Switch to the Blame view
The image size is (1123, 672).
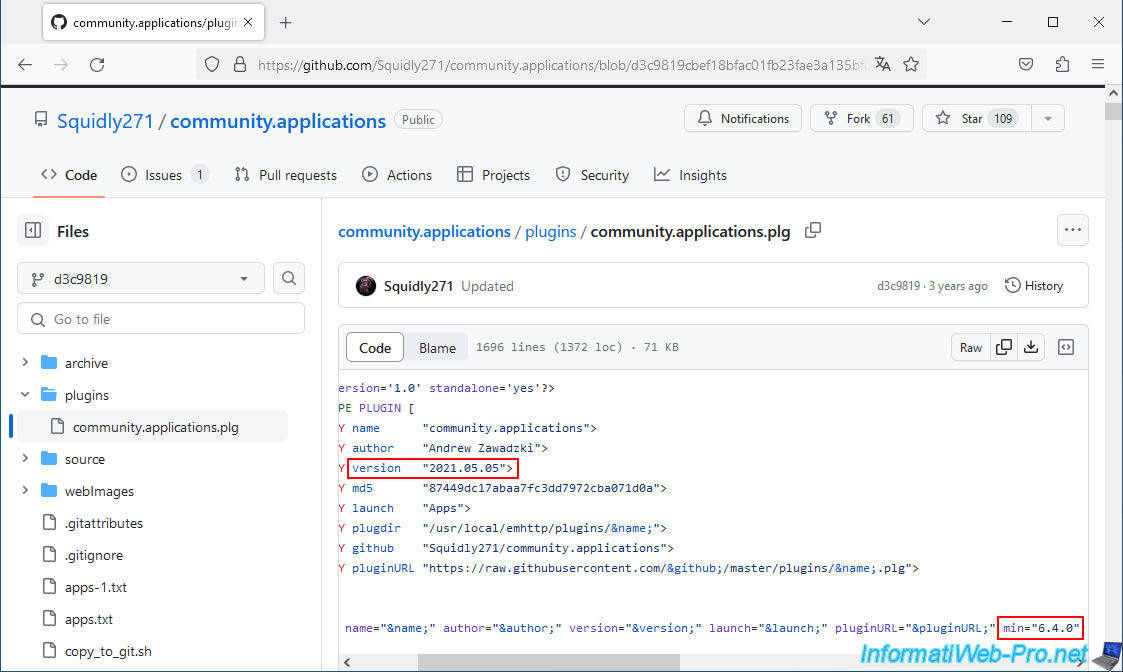click(x=437, y=348)
